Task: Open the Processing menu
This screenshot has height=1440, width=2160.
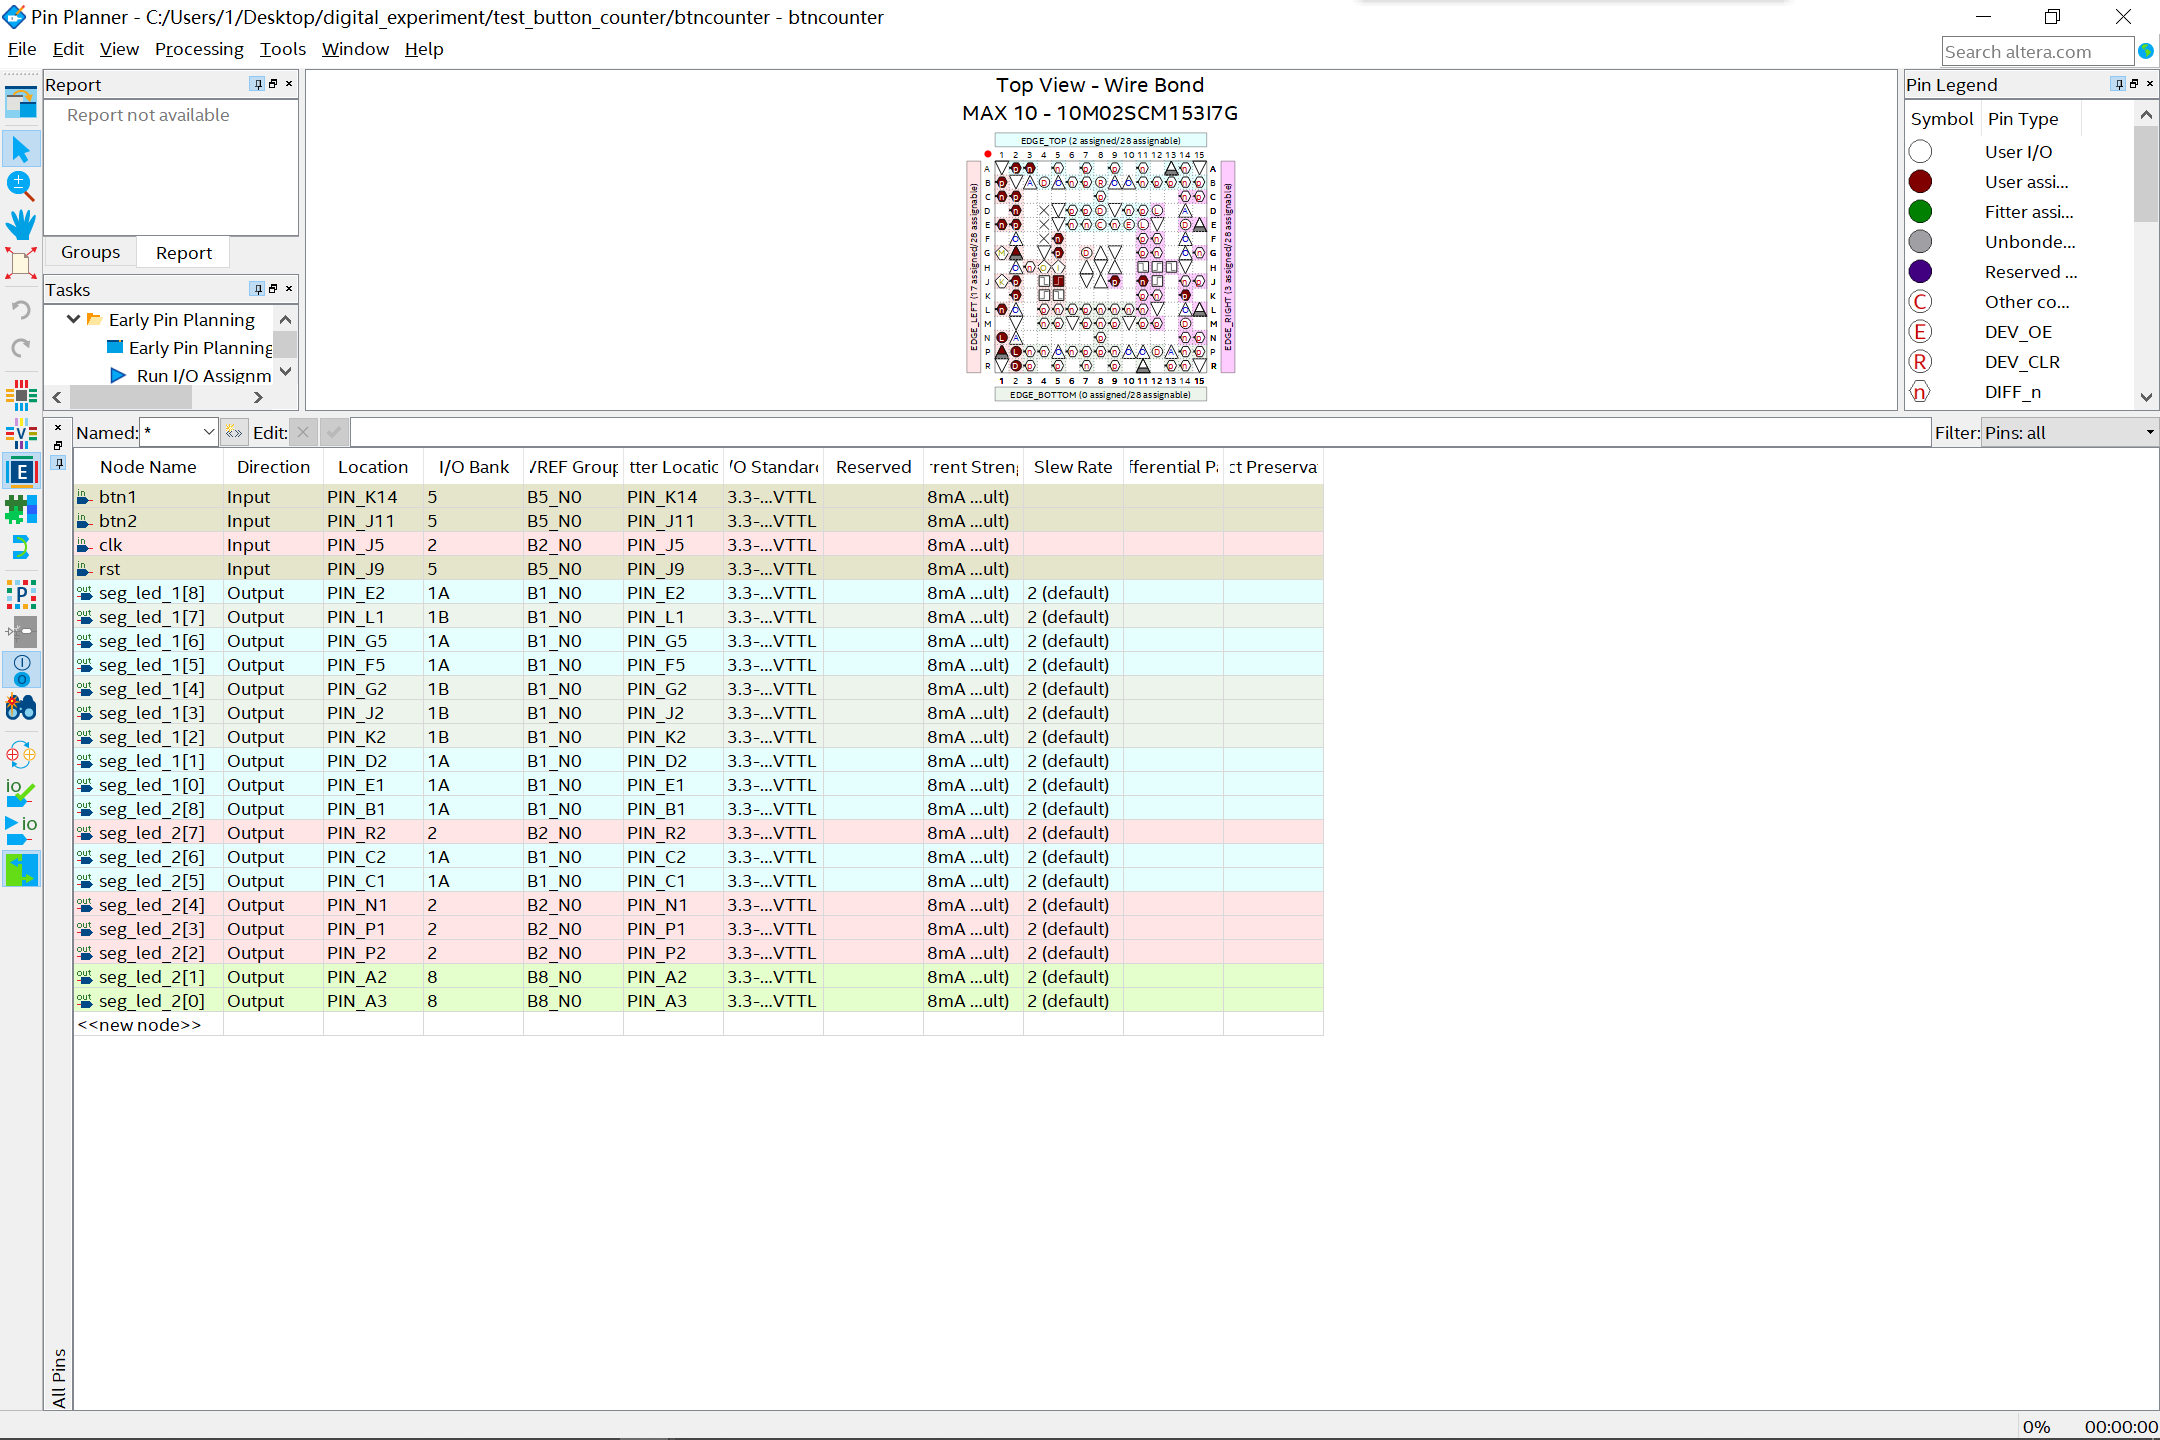Action: pos(199,49)
